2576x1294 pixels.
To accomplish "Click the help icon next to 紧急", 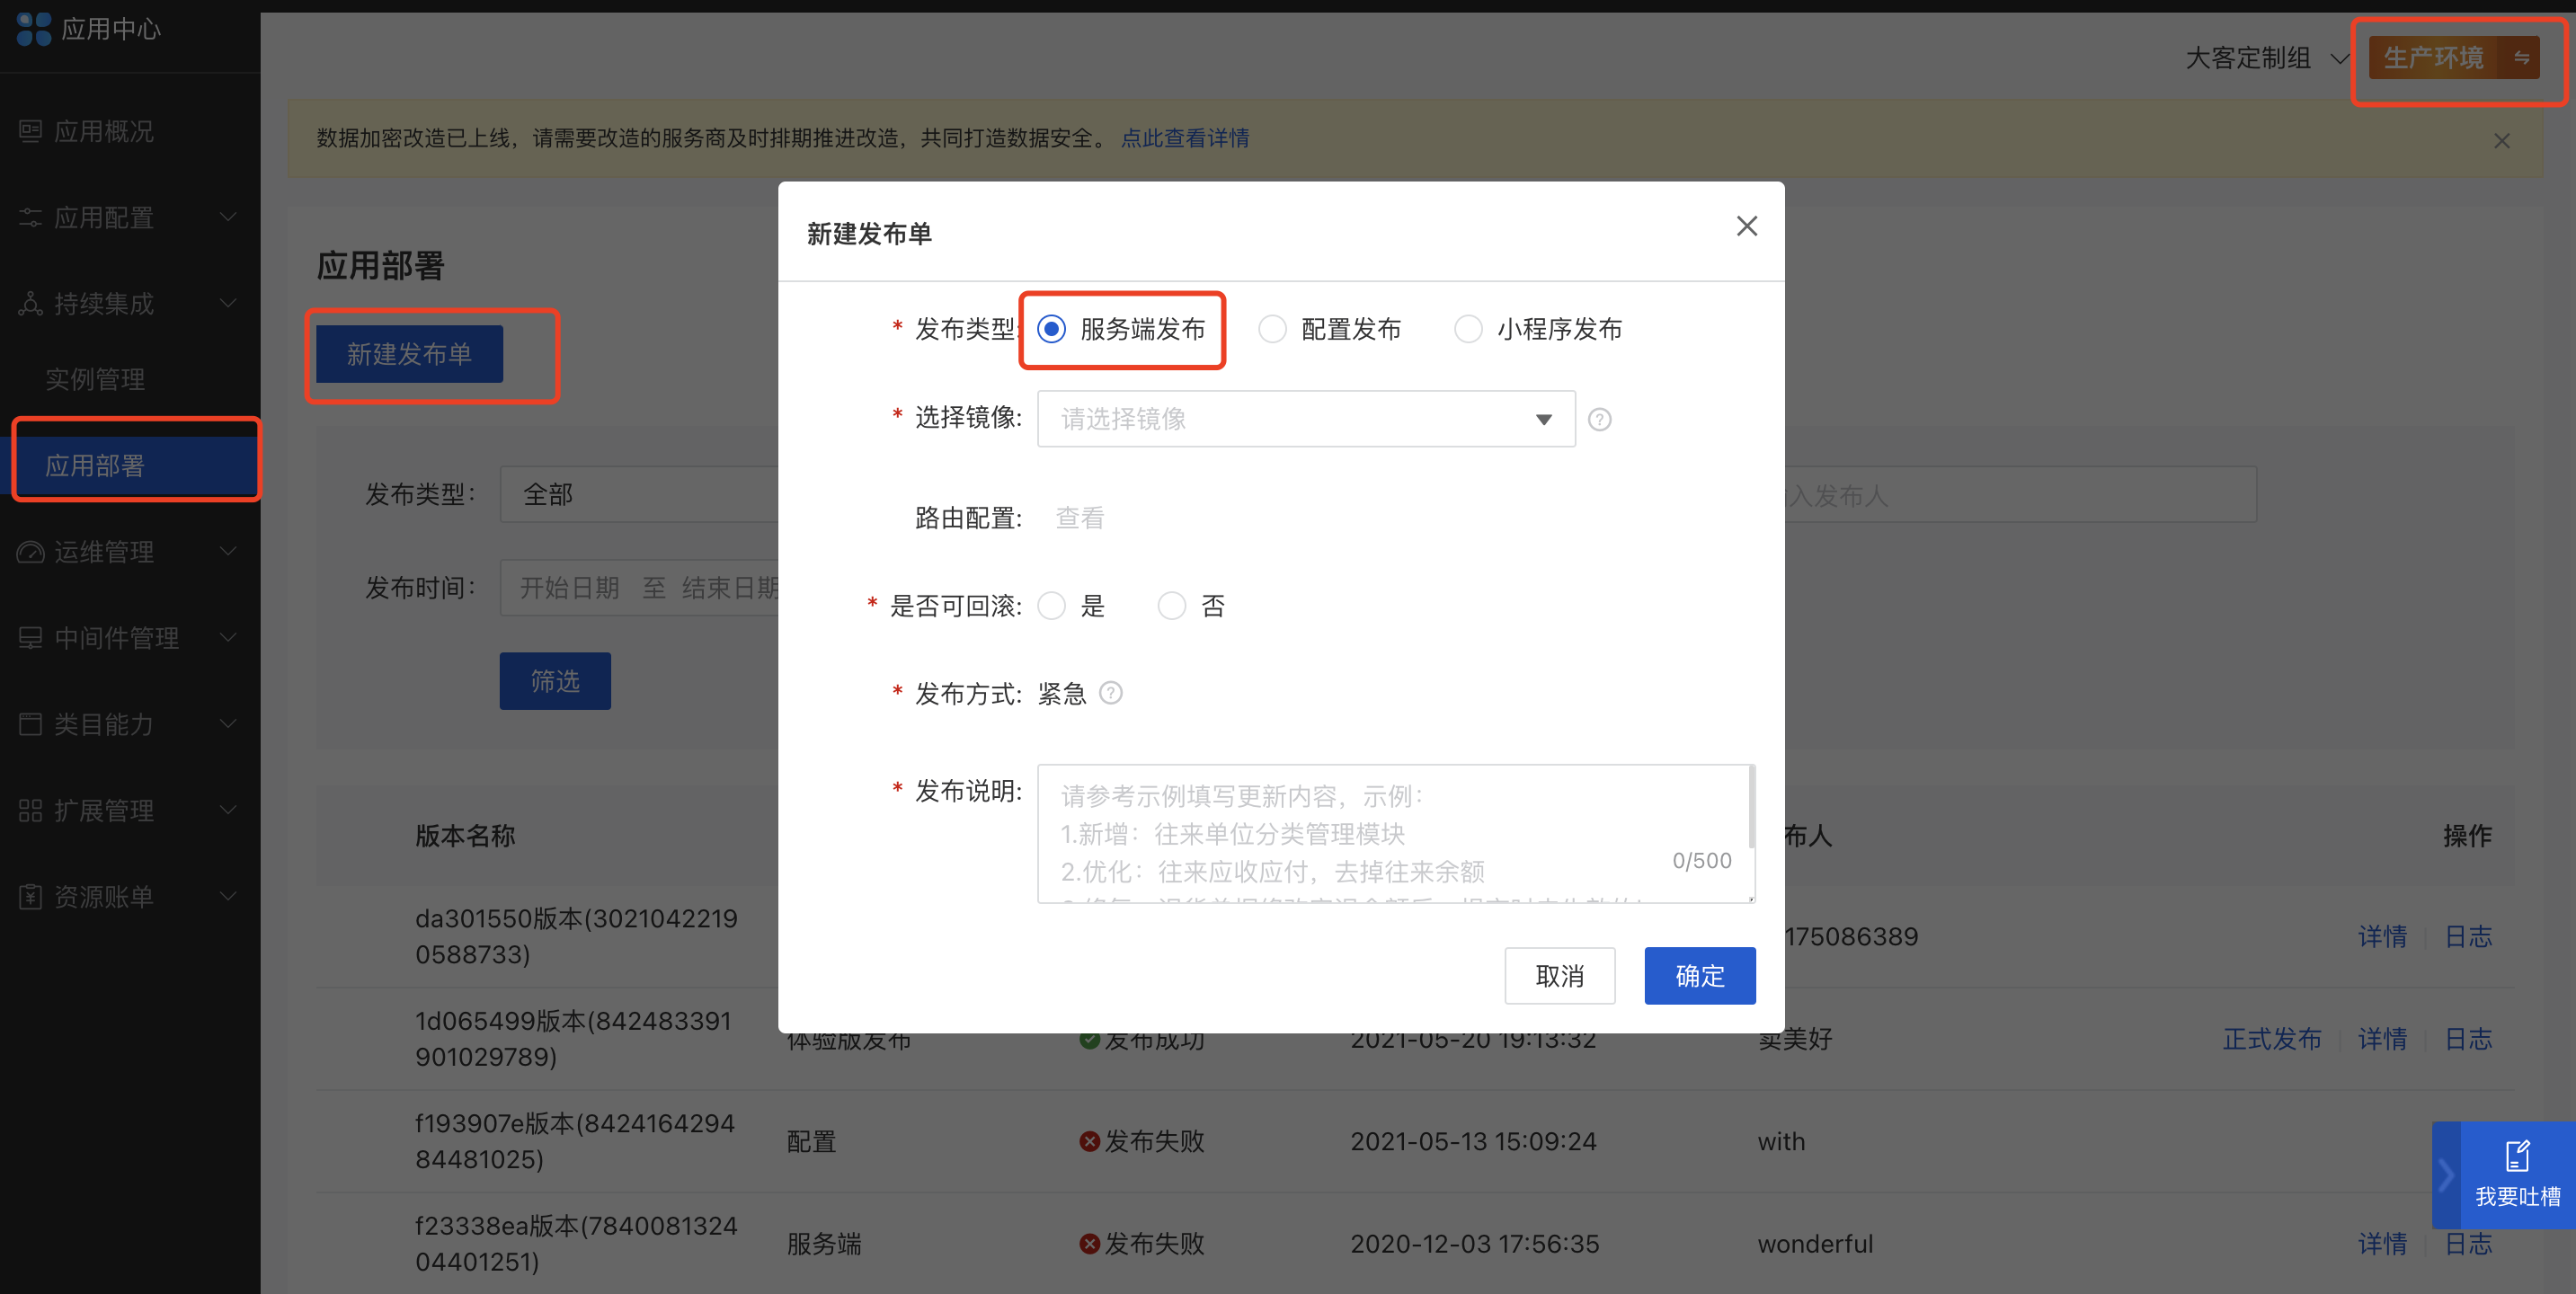I will click(1110, 692).
